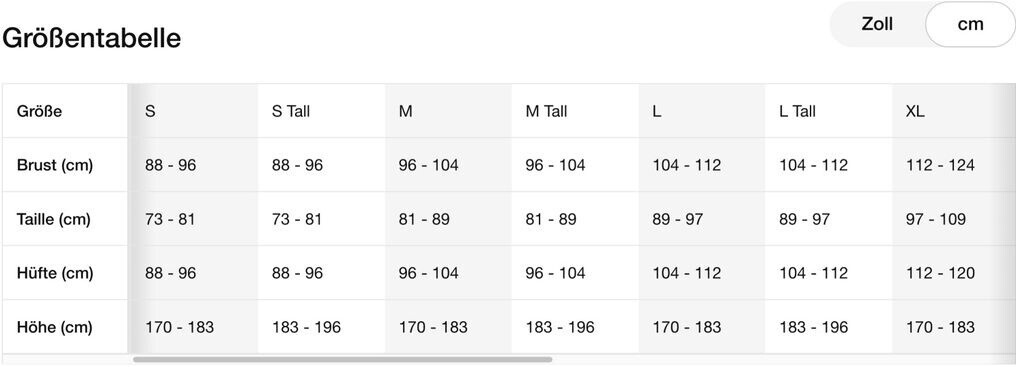Click the Hüfte (cm) row label
This screenshot has height=367, width=1016.
(55, 273)
